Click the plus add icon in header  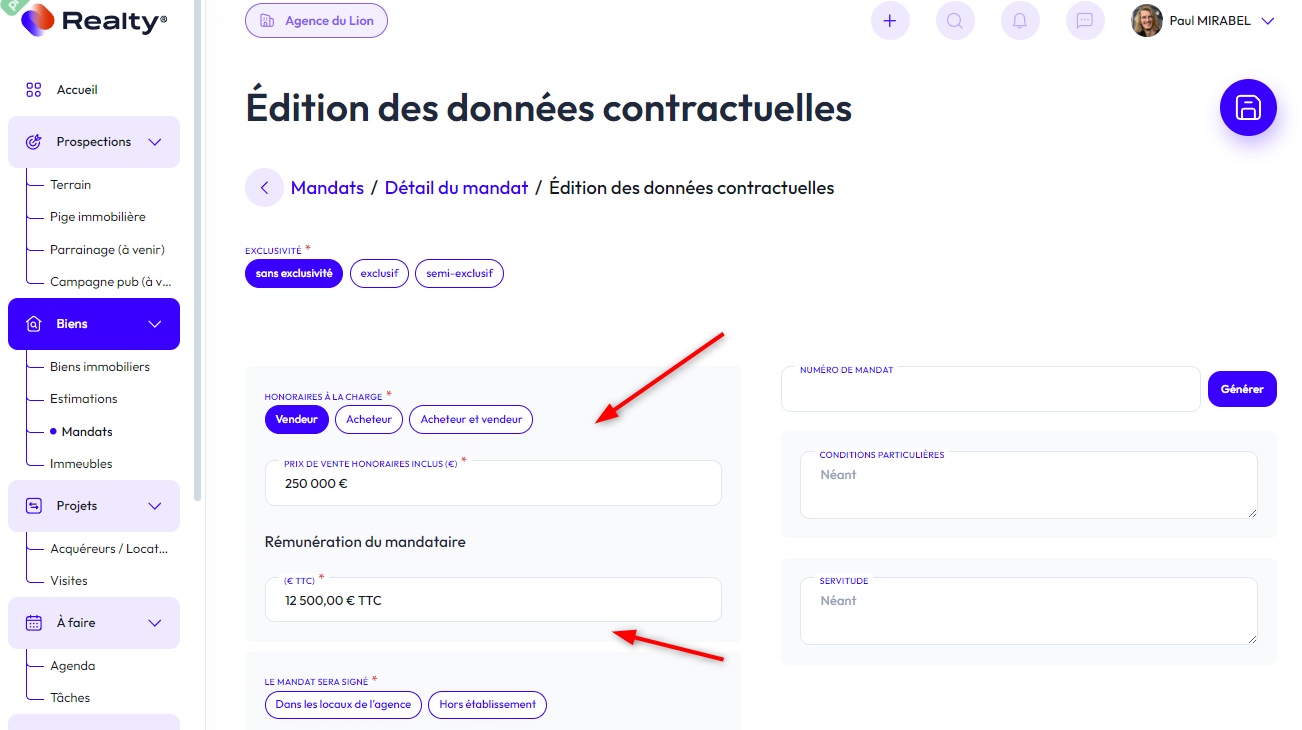click(890, 21)
